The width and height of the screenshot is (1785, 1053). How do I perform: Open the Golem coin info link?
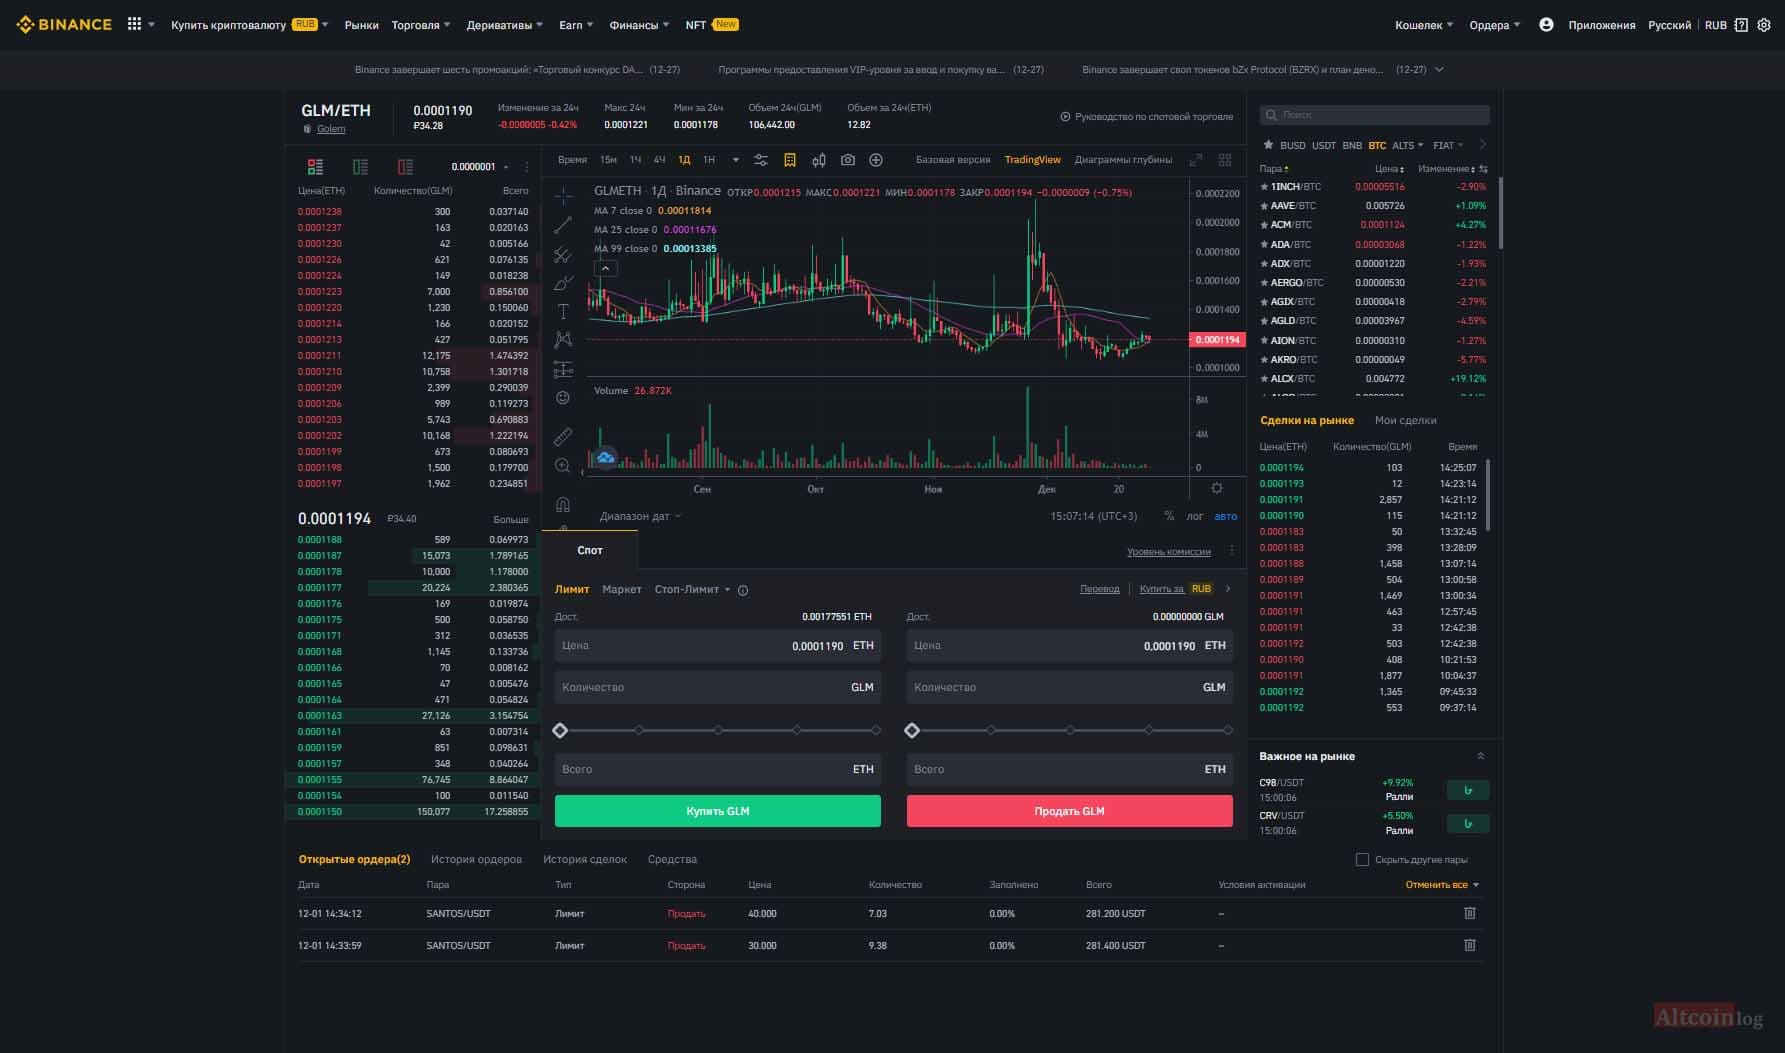pos(331,129)
